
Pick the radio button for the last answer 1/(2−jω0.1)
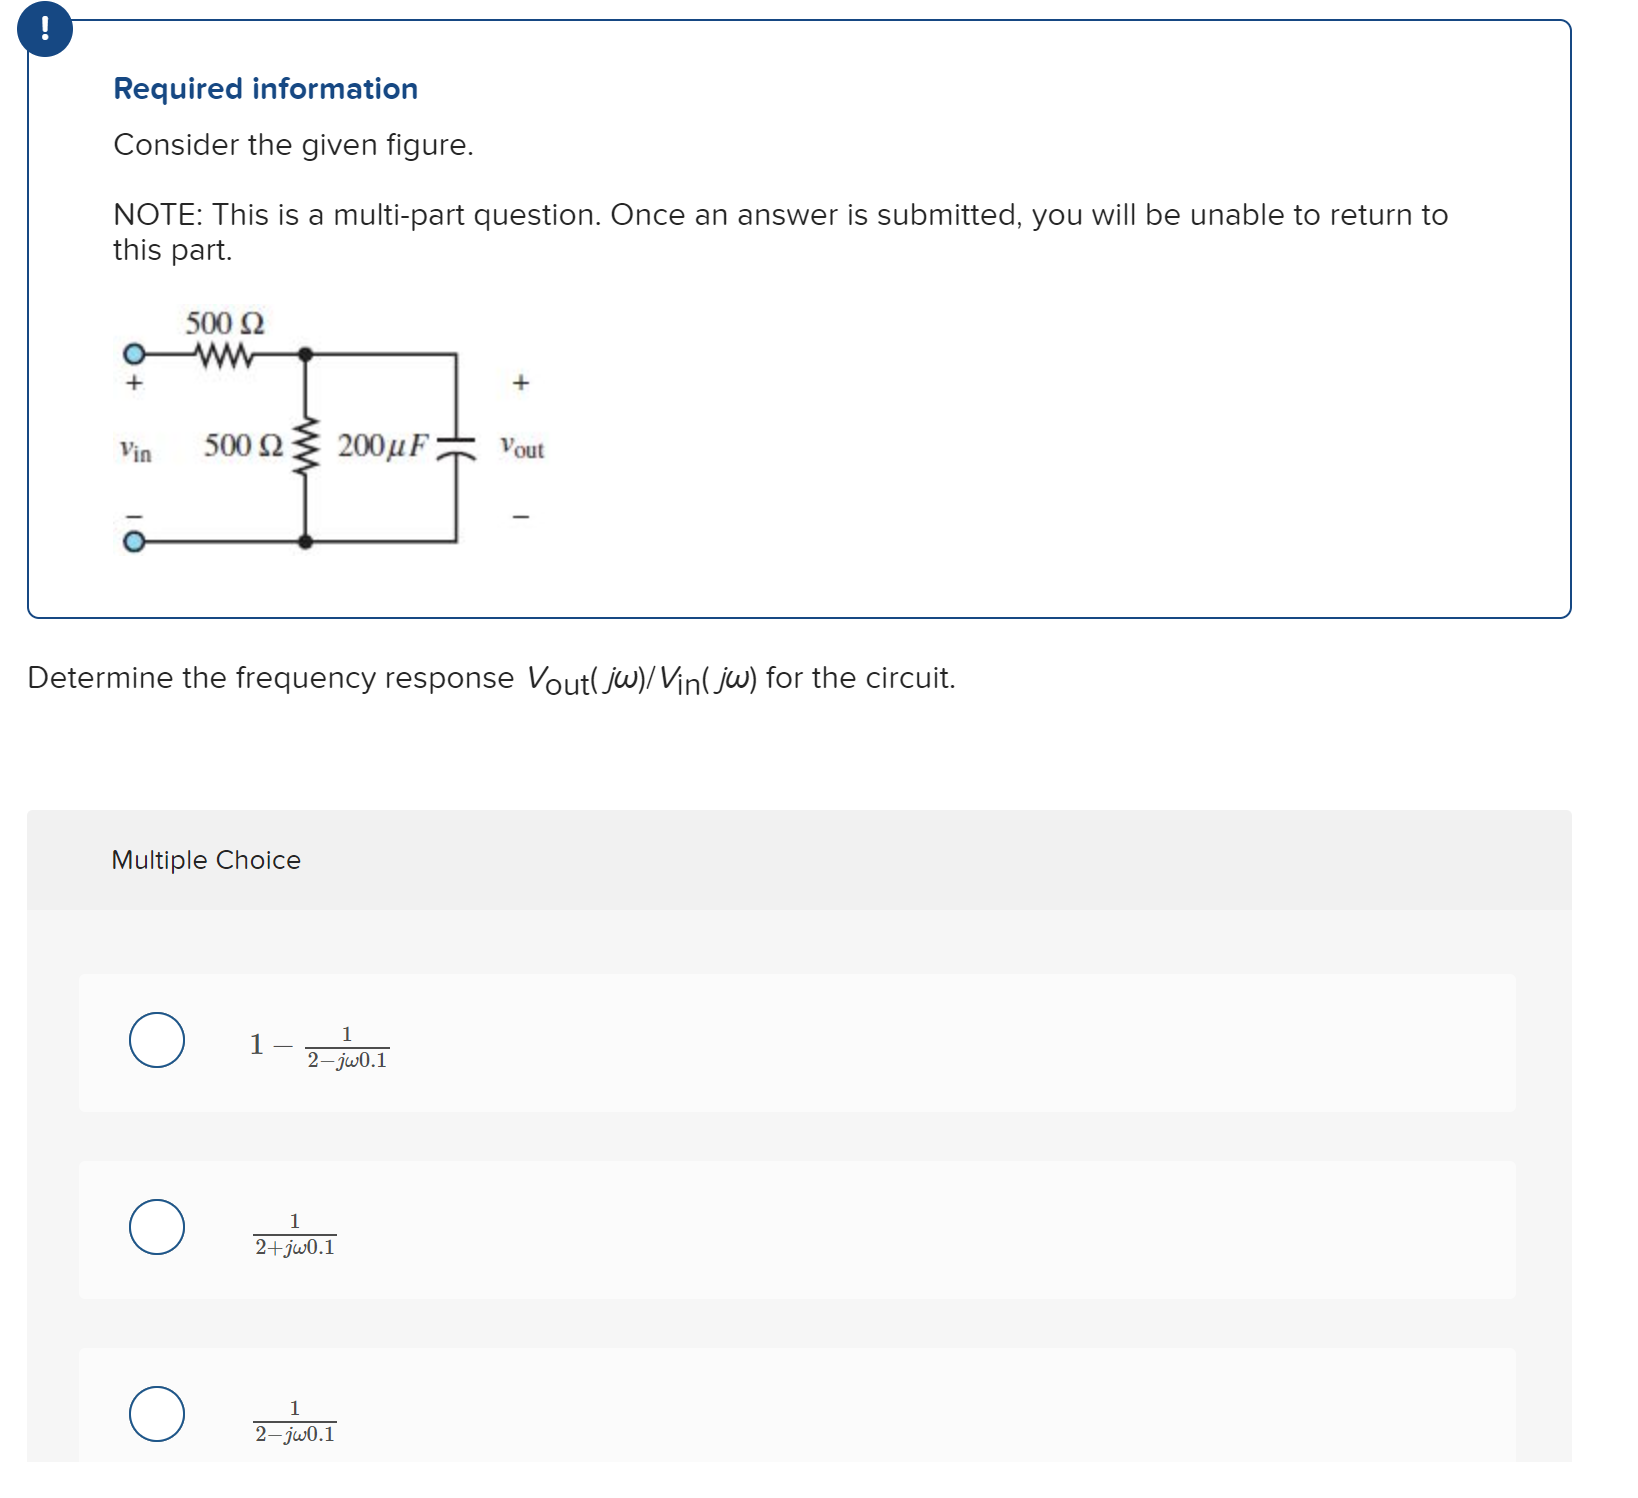tap(157, 1414)
